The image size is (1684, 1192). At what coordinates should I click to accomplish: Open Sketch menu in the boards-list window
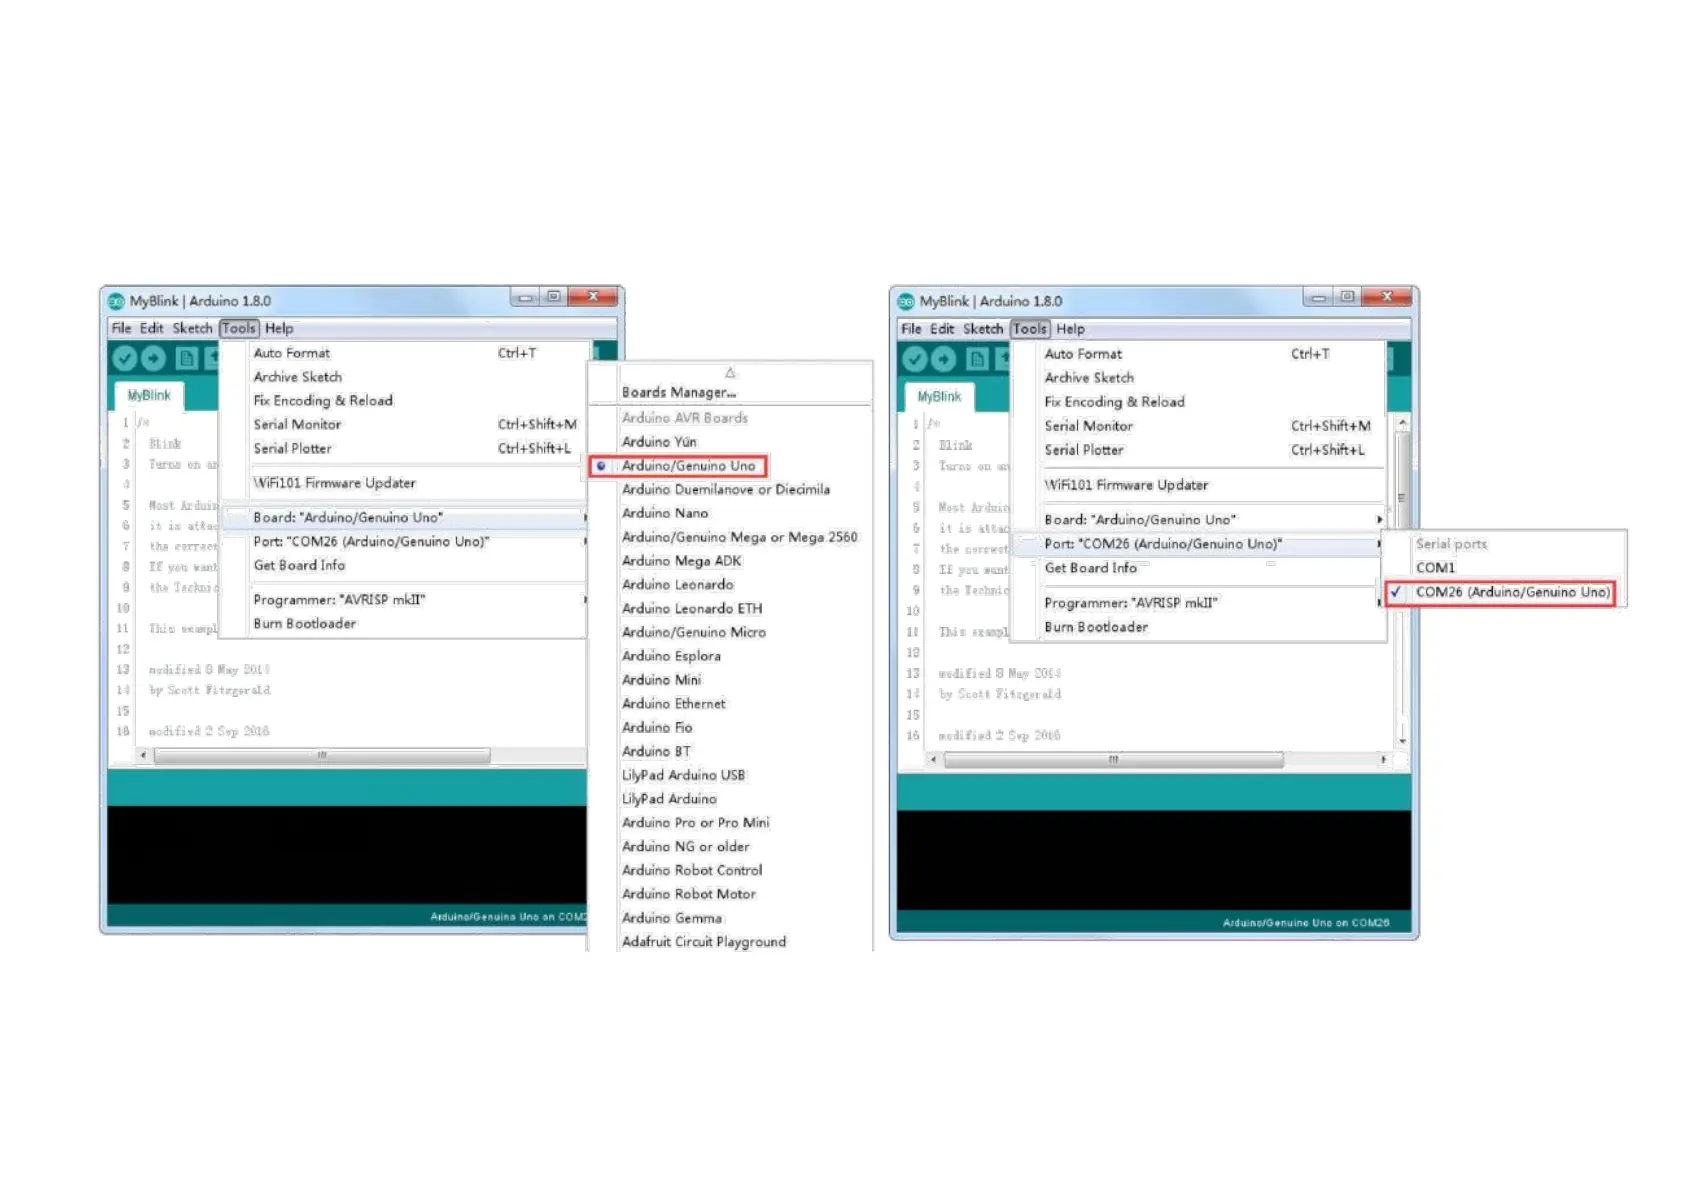coord(192,328)
